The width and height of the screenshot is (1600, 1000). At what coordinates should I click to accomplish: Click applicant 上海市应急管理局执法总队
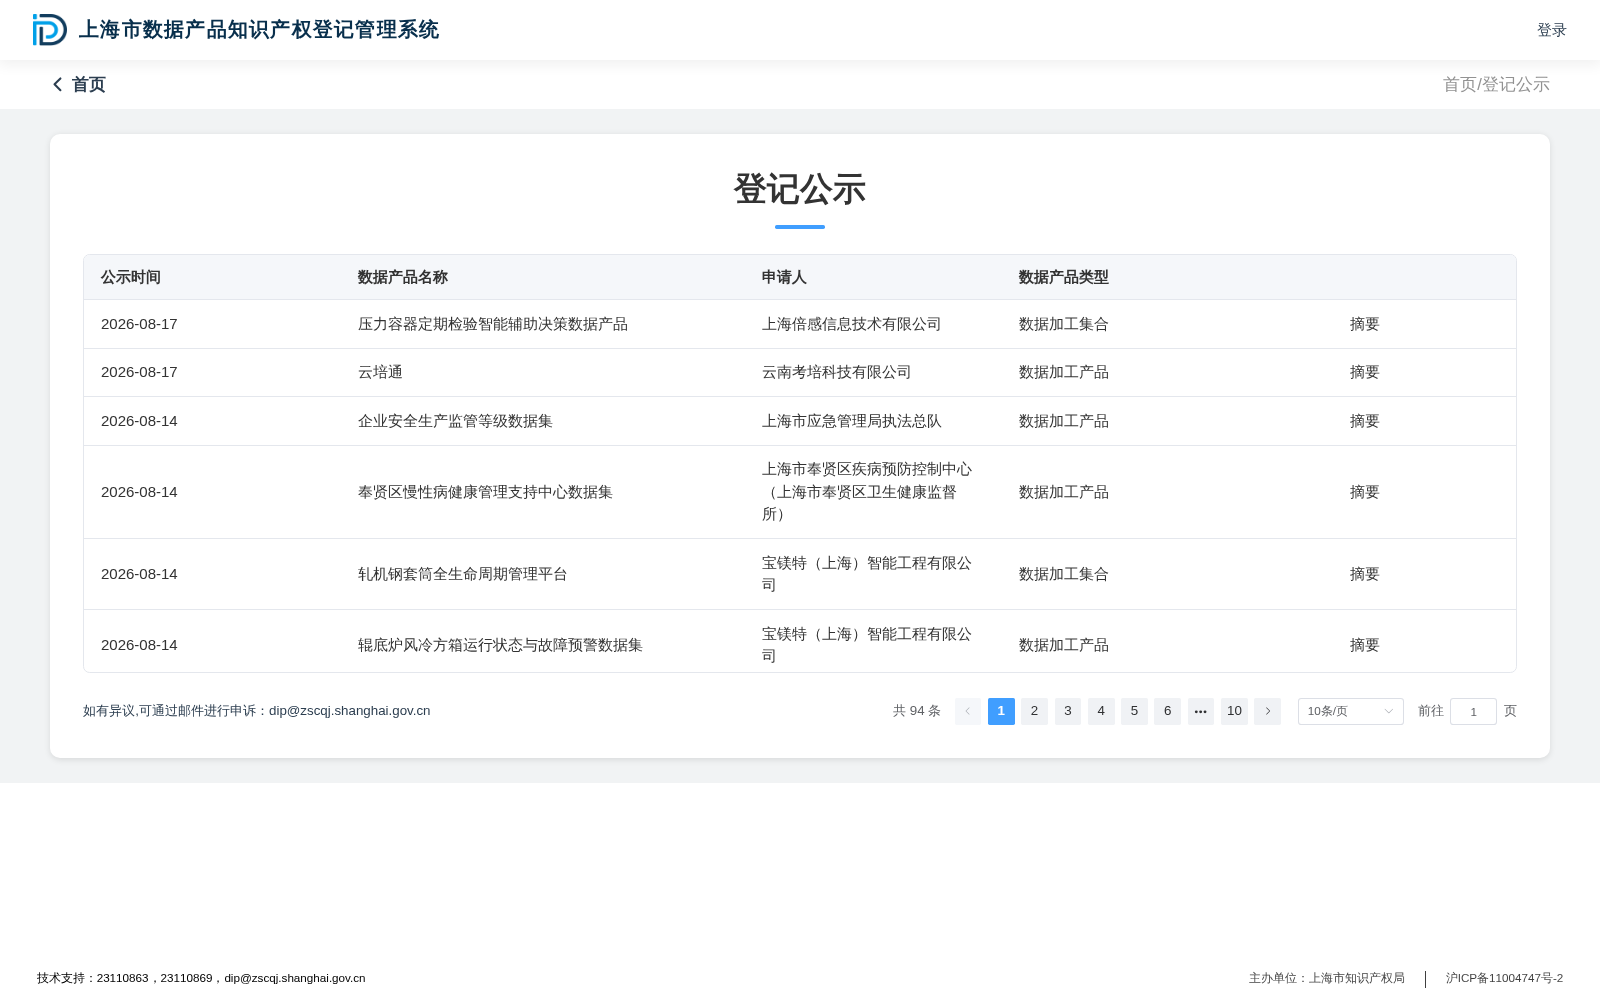pyautogui.click(x=852, y=421)
